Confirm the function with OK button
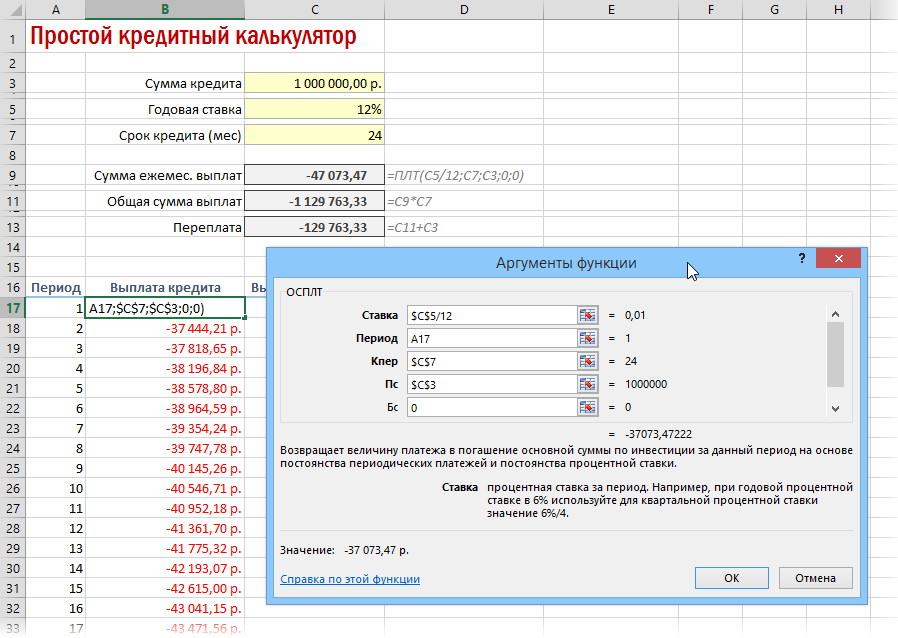 click(731, 578)
